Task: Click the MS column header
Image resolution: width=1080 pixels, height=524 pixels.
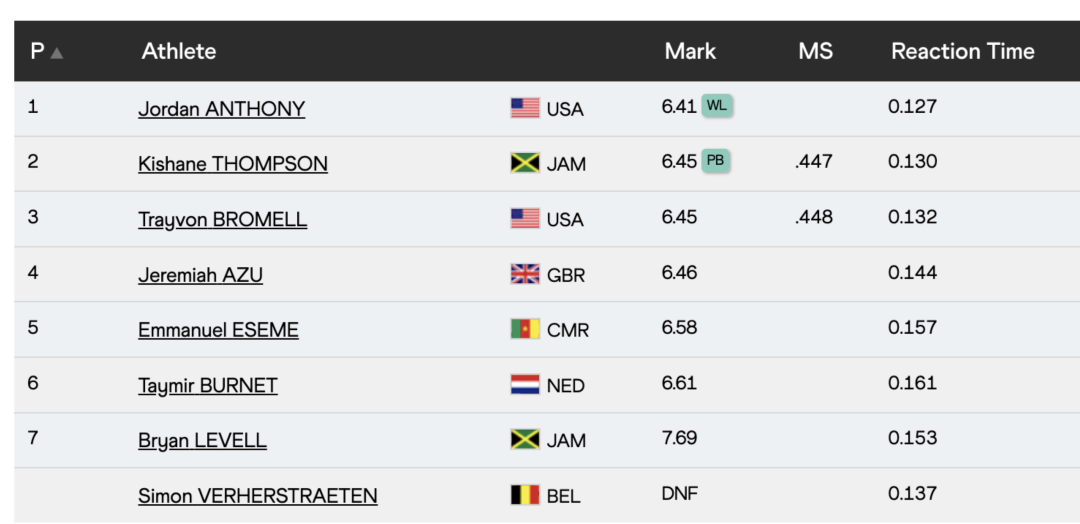Action: tap(815, 51)
